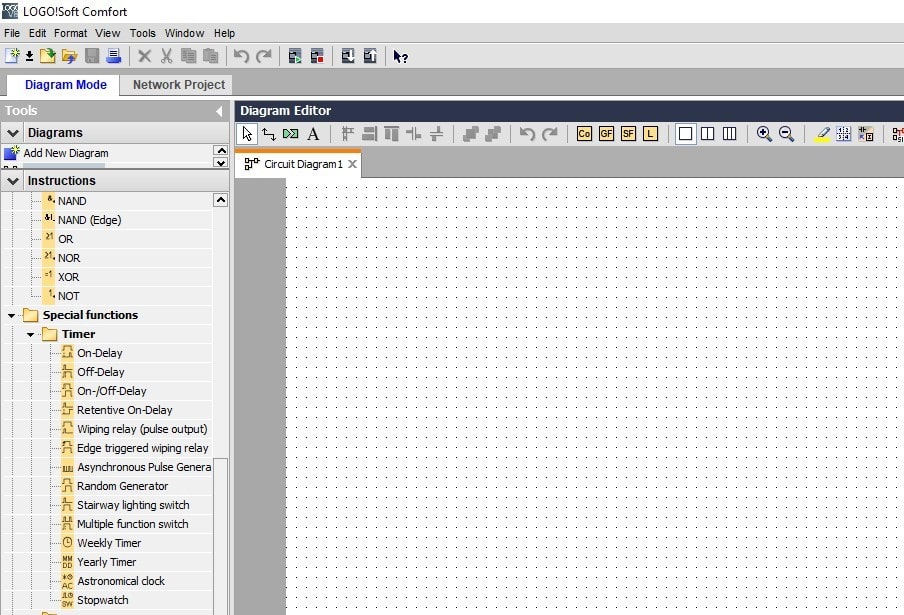904x615 pixels.
Task: Choose the Connect wiring tool
Action: coord(269,134)
